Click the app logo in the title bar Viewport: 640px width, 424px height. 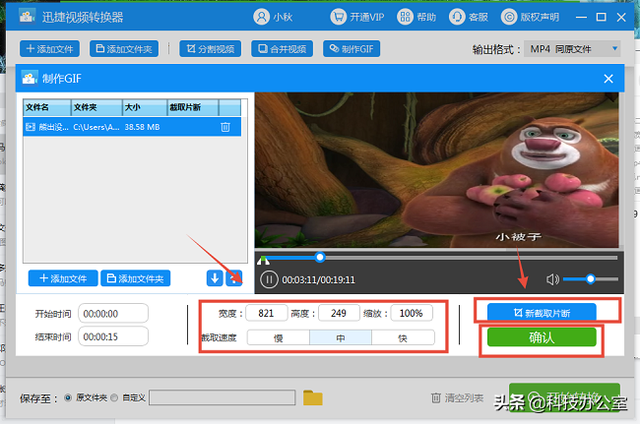tap(27, 17)
